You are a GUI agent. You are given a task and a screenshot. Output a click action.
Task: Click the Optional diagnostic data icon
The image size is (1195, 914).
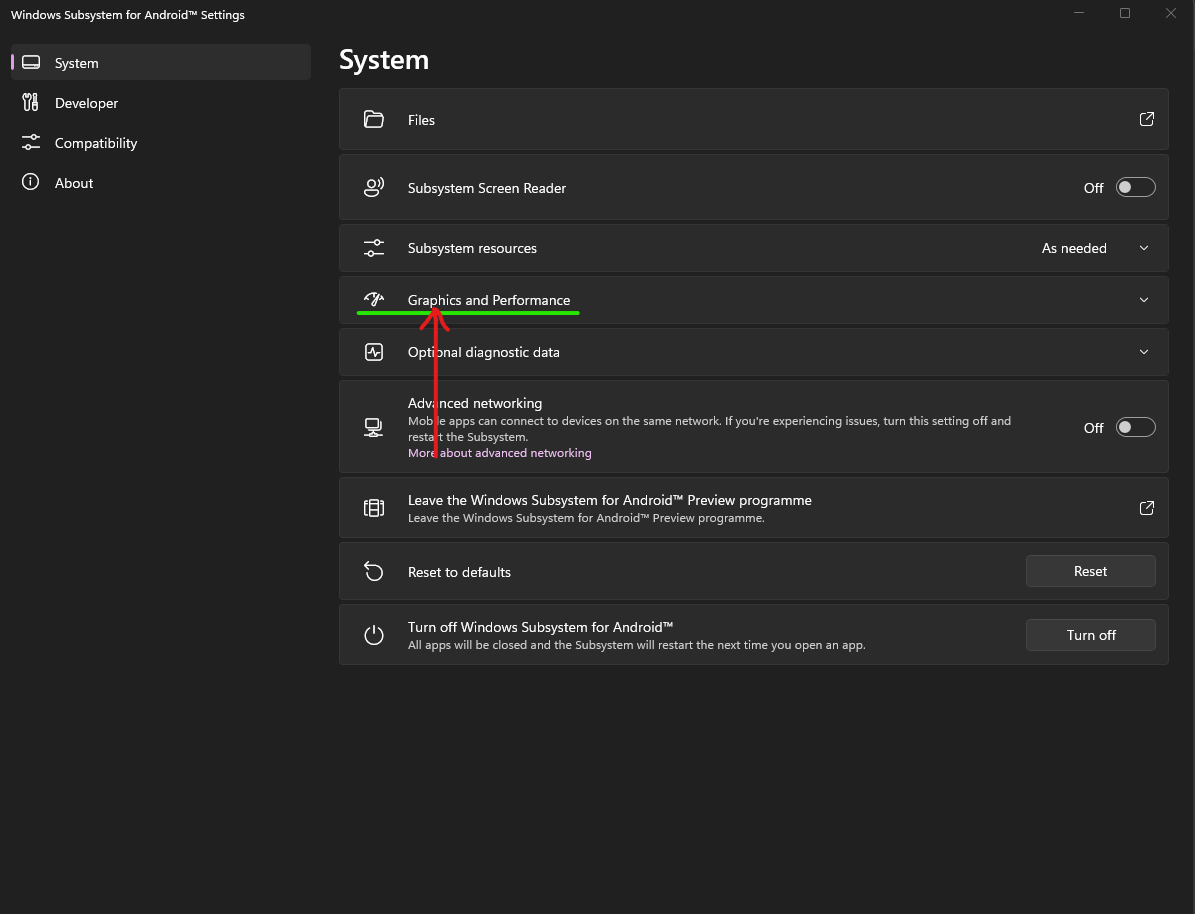pyautogui.click(x=373, y=351)
